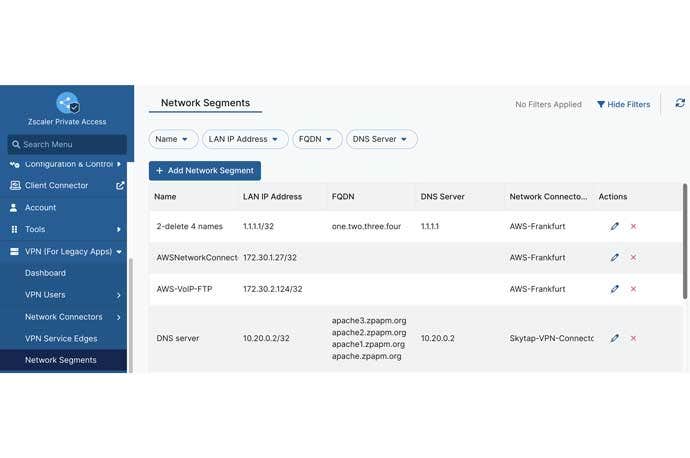Image resolution: width=690 pixels, height=458 pixels.
Task: Open the Dashboard menu item
Action: (45, 273)
